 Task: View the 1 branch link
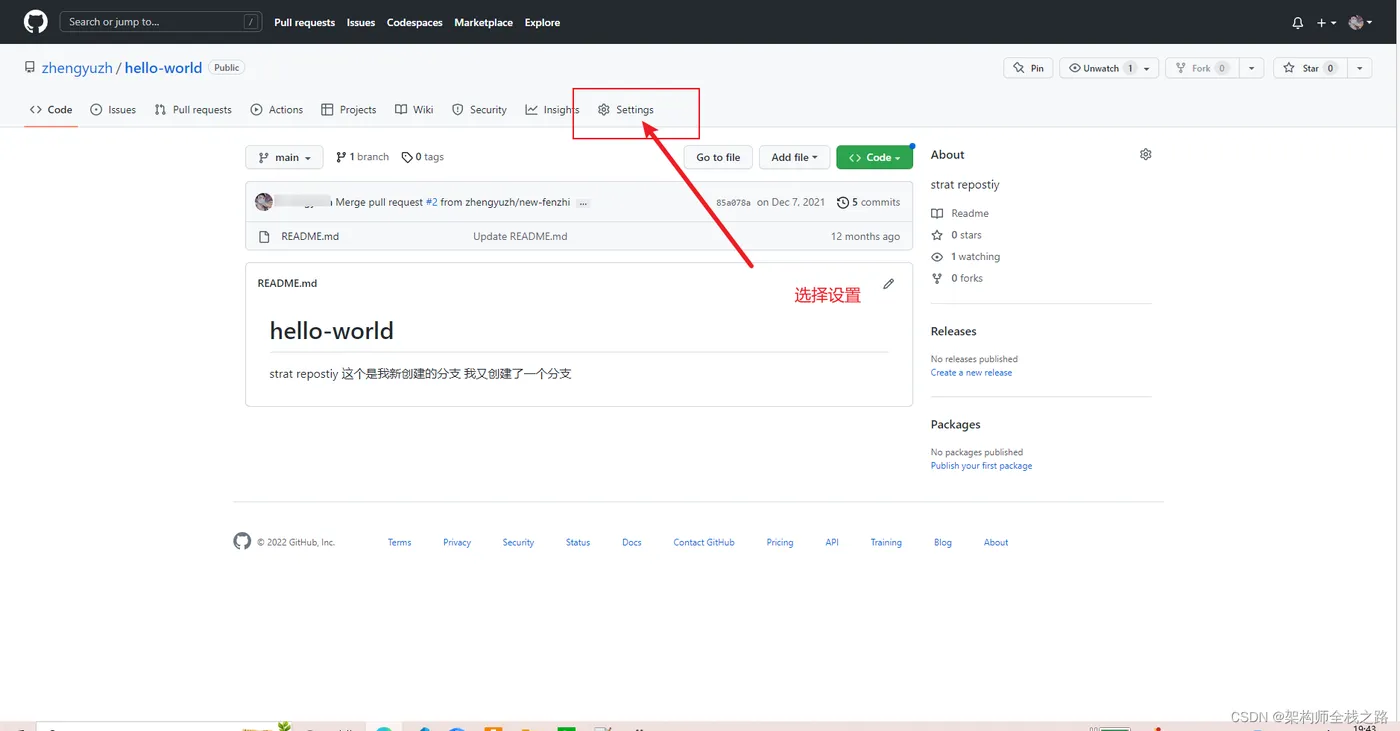click(362, 157)
